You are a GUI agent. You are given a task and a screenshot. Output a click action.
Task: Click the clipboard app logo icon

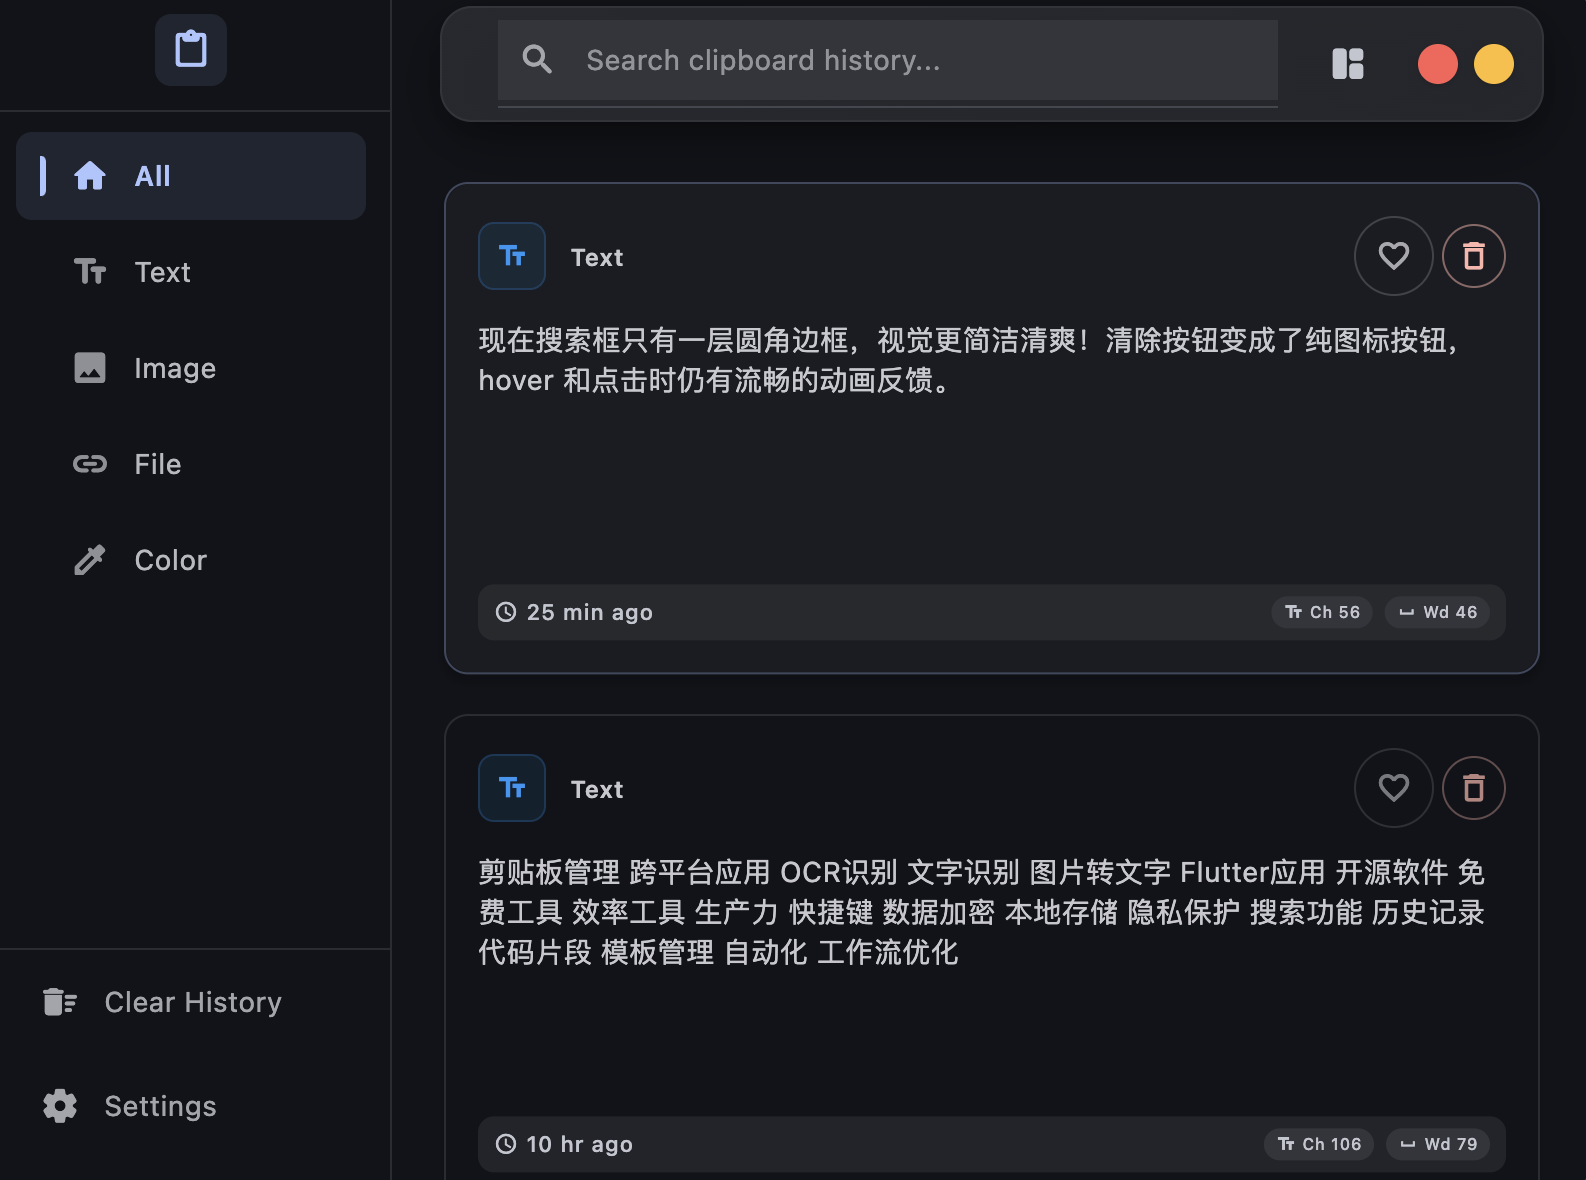pos(191,50)
